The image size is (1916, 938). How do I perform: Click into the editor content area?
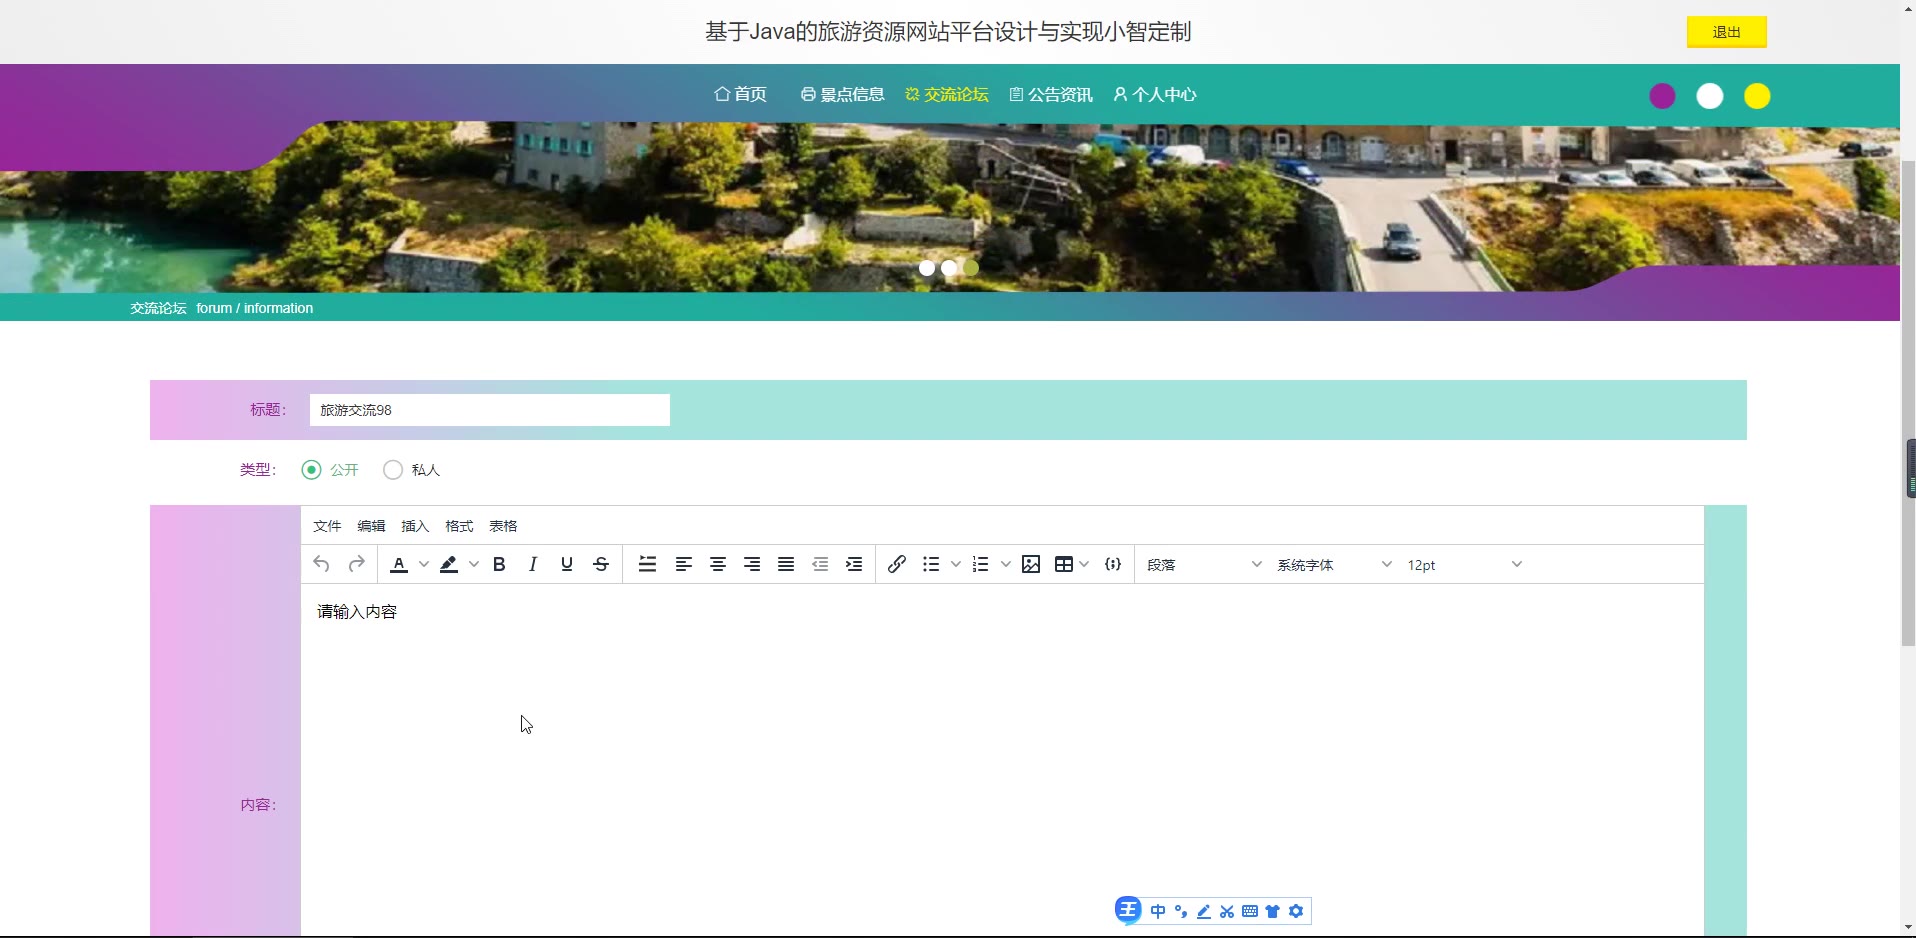pos(1002,760)
